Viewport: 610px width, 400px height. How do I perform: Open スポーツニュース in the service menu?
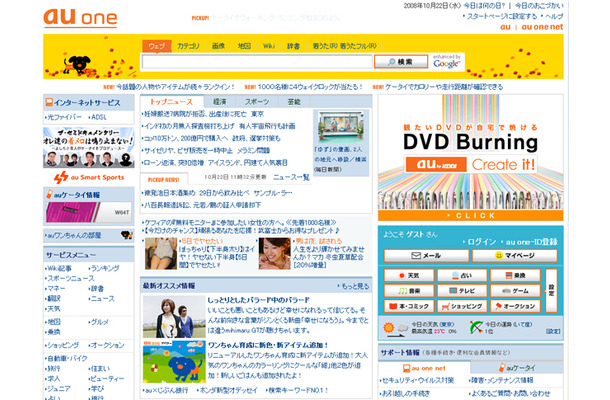(71, 278)
